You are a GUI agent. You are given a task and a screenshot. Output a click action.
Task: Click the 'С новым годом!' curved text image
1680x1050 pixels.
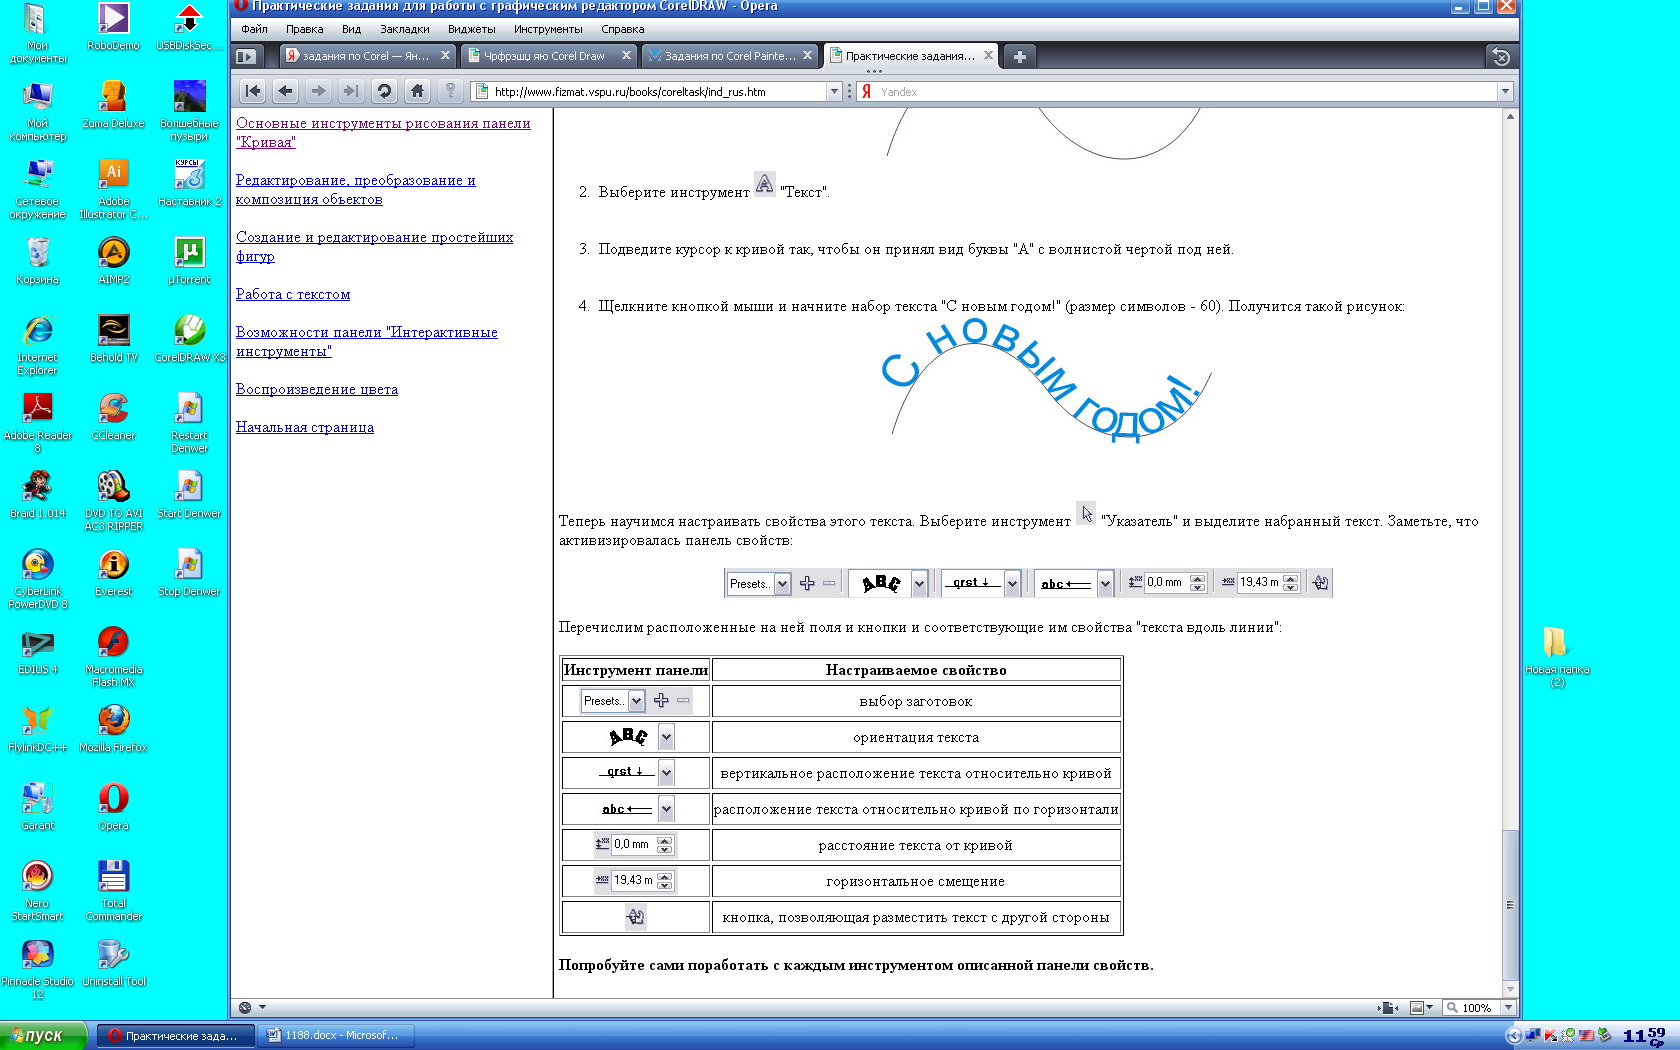tap(1046, 381)
